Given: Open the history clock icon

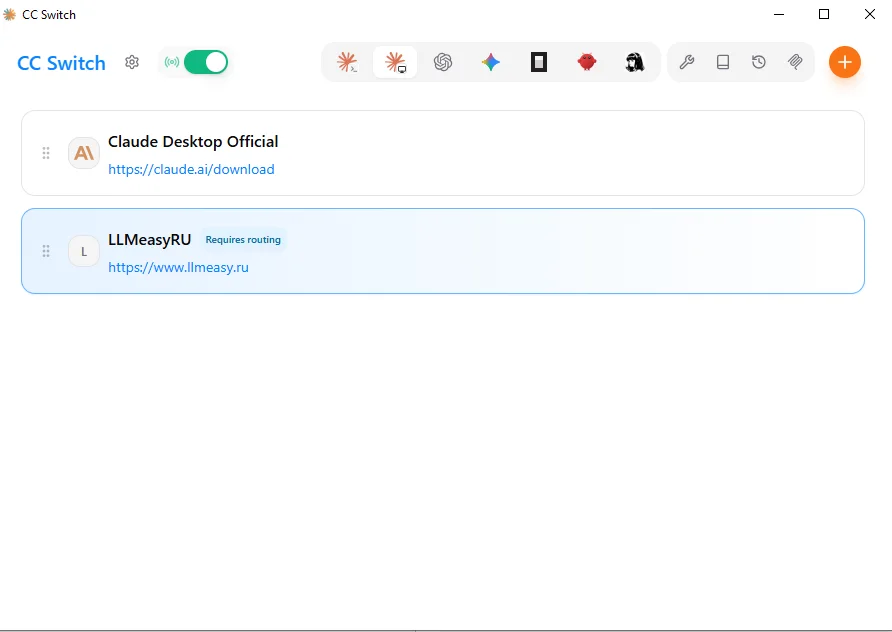Looking at the screenshot, I should (x=759, y=62).
